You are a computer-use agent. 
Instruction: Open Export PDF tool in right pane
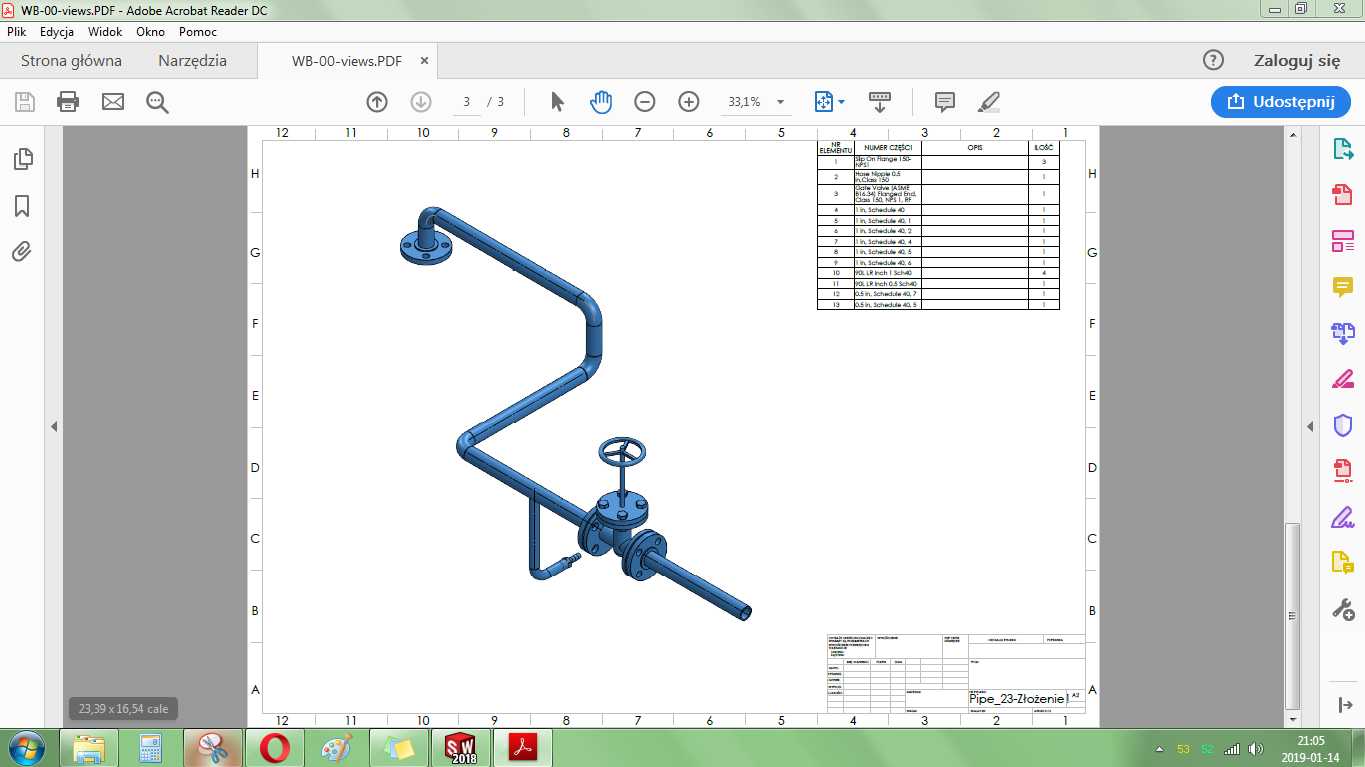point(1342,150)
